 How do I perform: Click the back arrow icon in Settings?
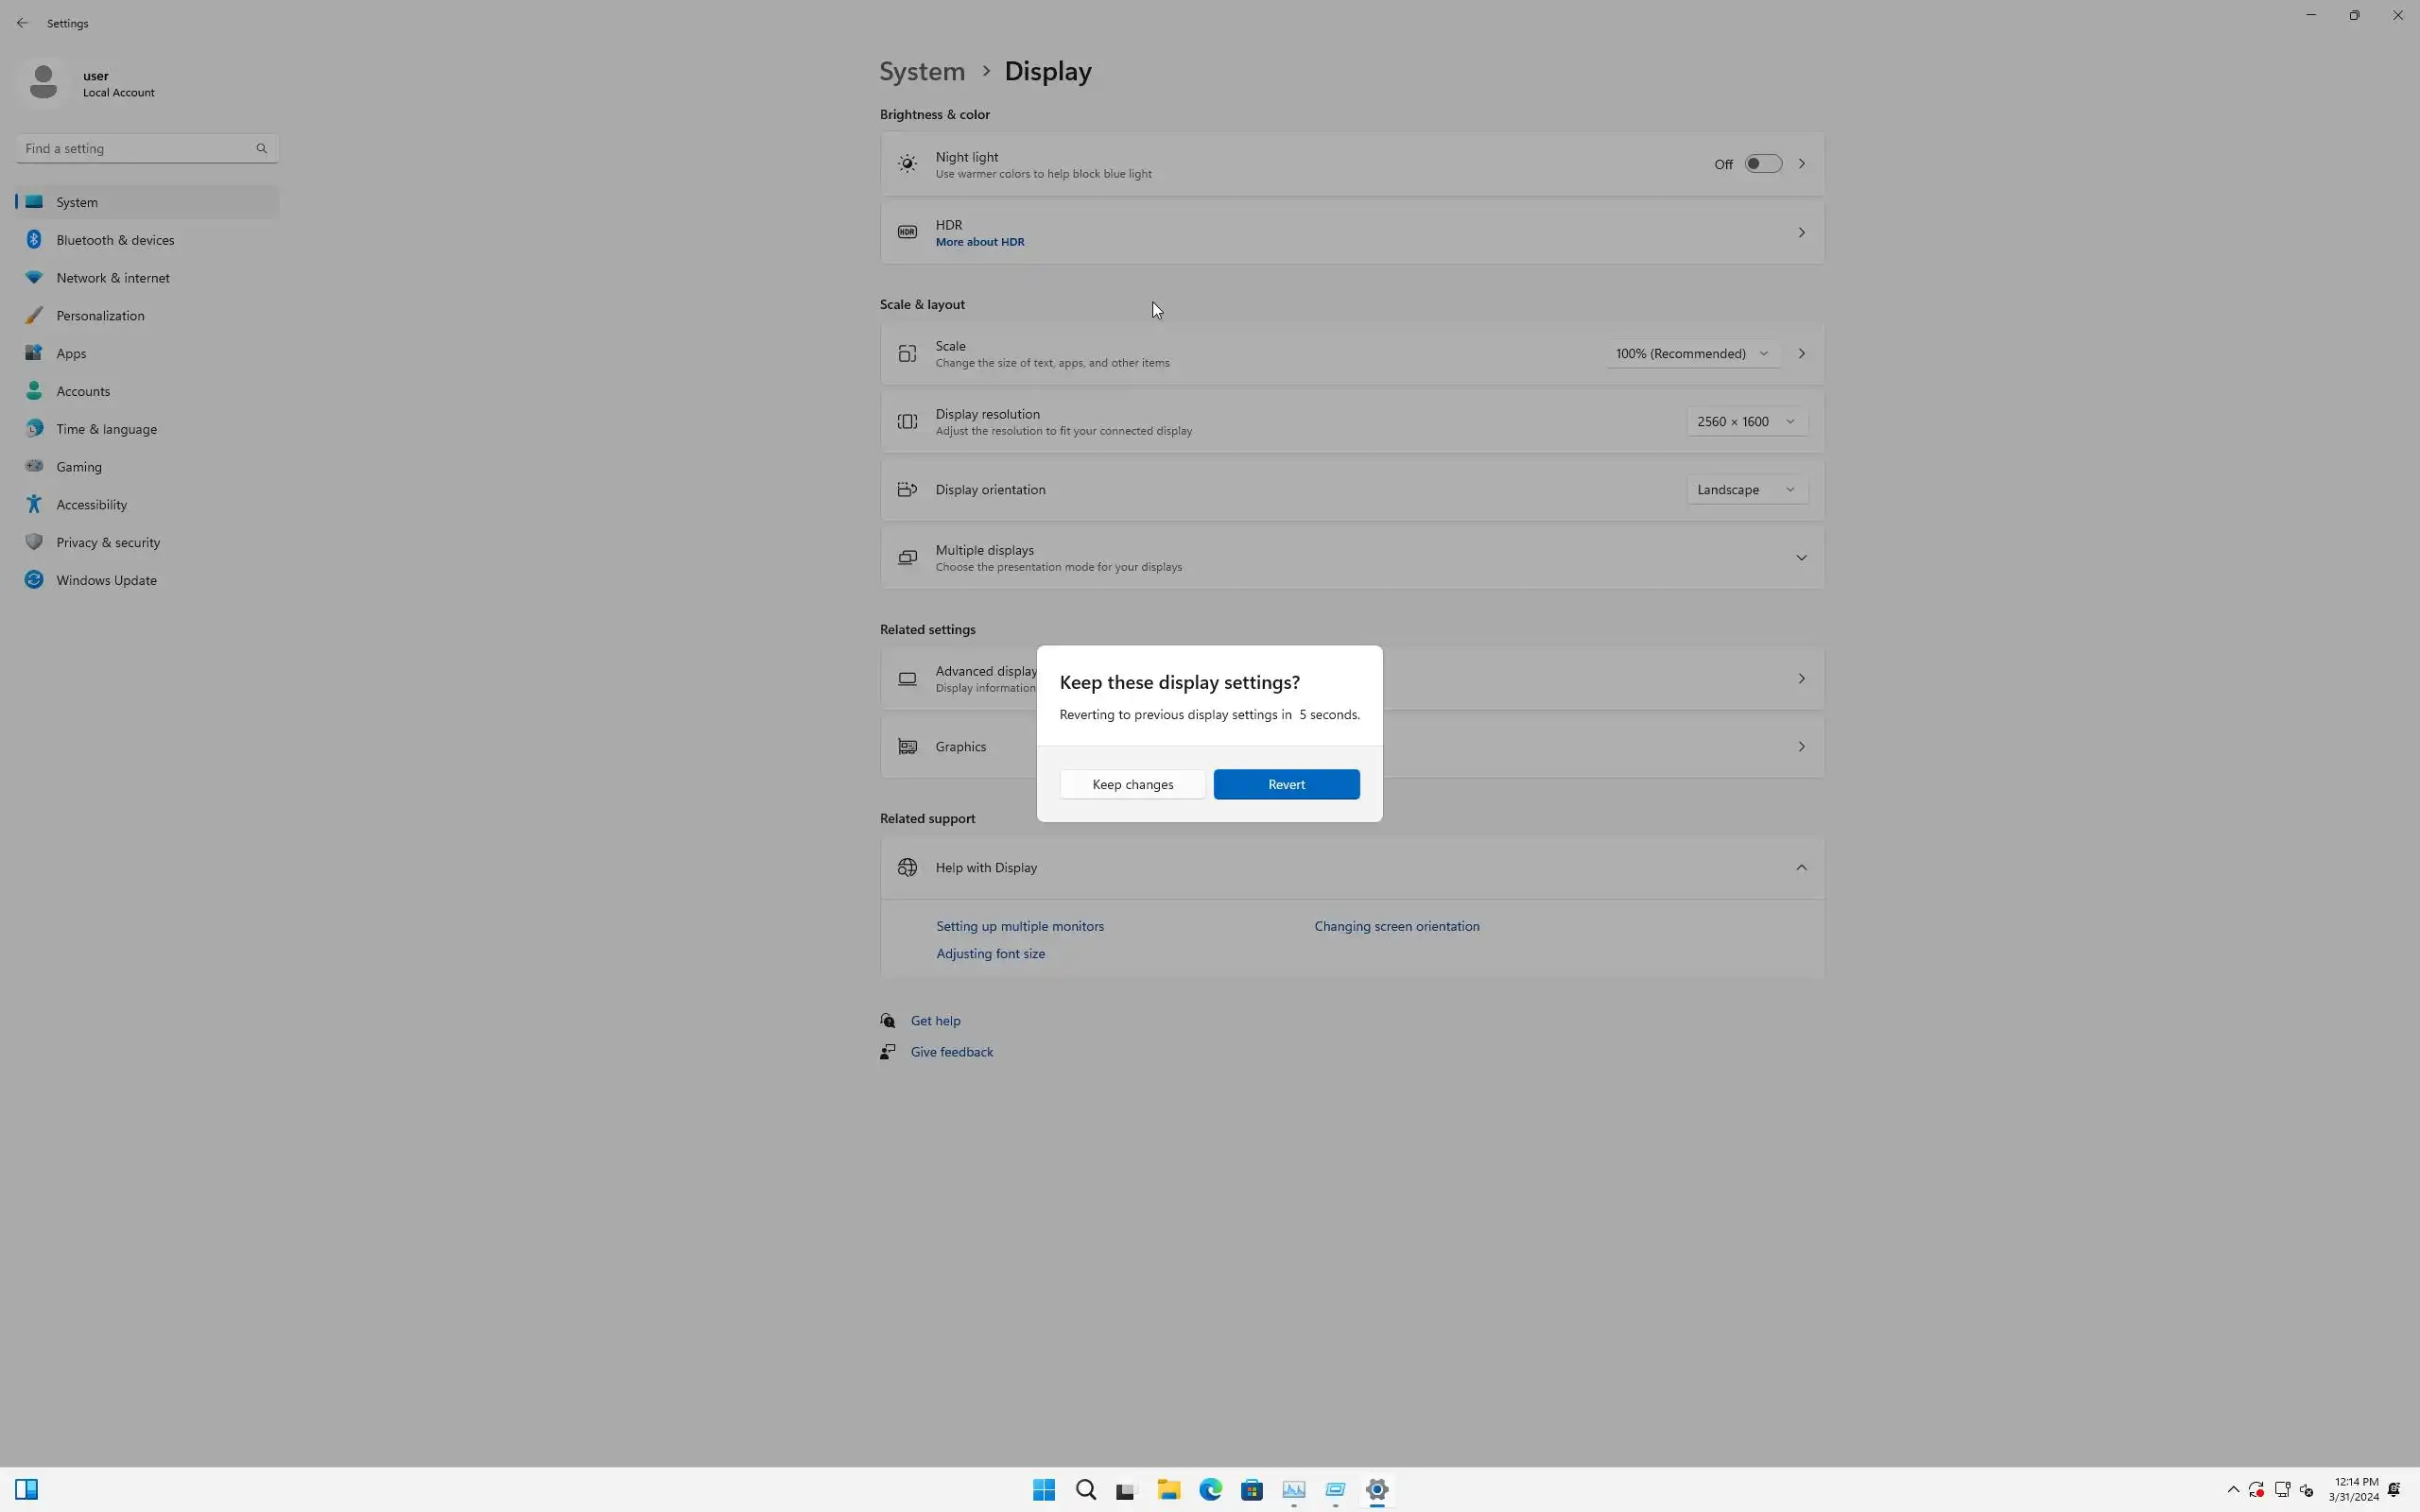coord(22,23)
